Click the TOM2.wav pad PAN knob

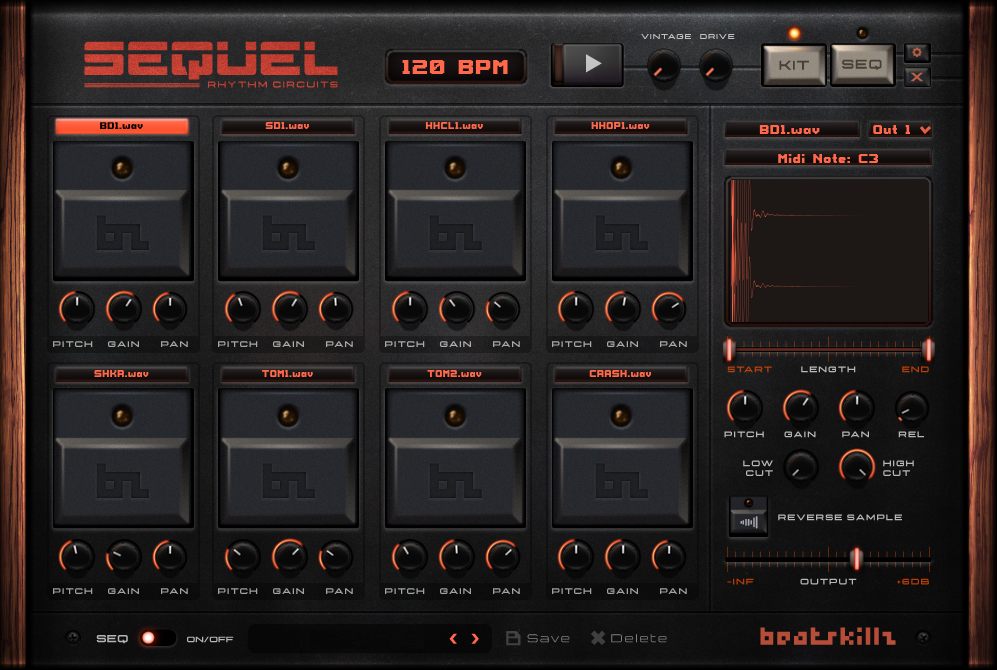(503, 557)
